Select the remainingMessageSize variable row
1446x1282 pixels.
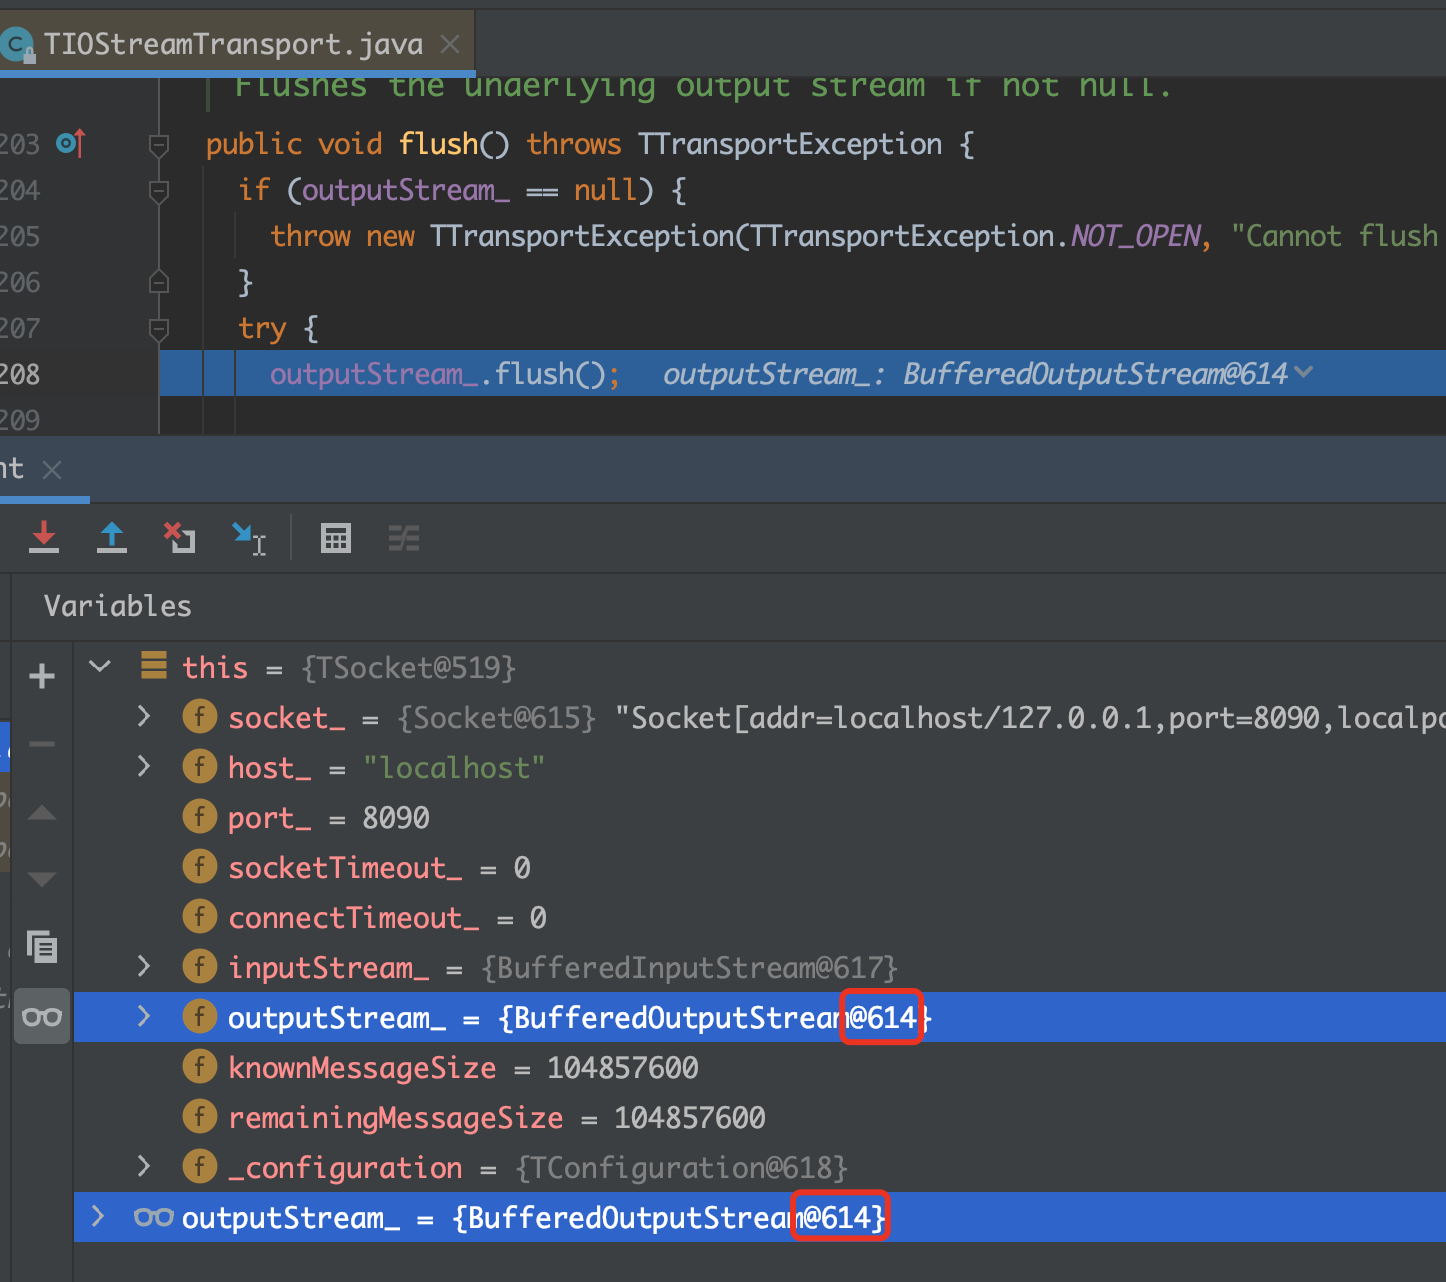pos(760,1117)
